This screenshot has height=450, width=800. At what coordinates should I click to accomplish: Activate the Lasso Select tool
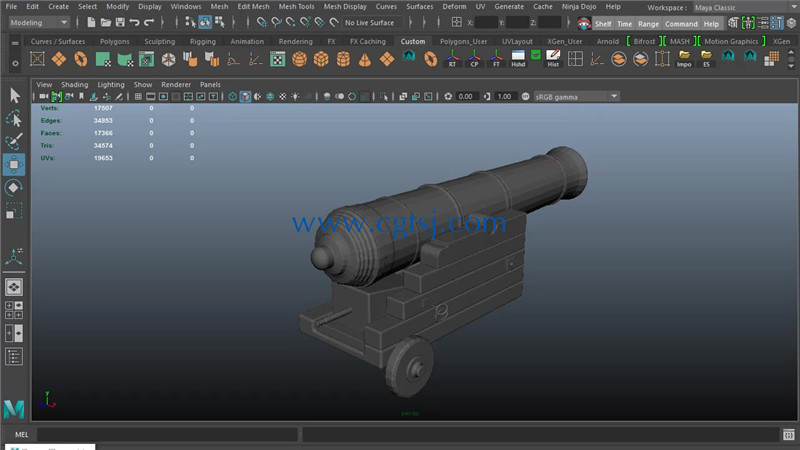pos(14,118)
